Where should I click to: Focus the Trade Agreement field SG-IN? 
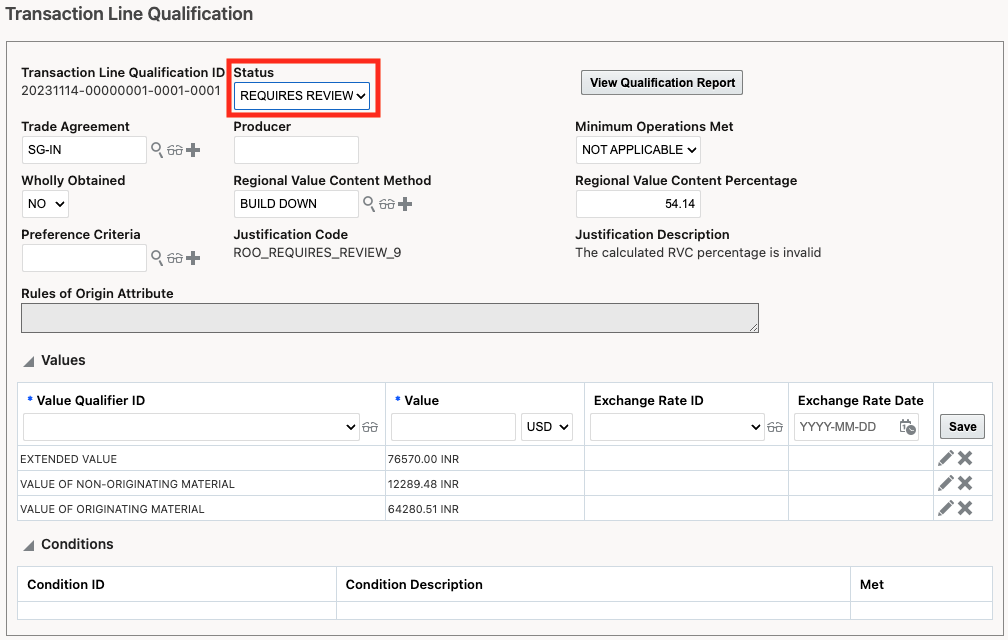84,150
